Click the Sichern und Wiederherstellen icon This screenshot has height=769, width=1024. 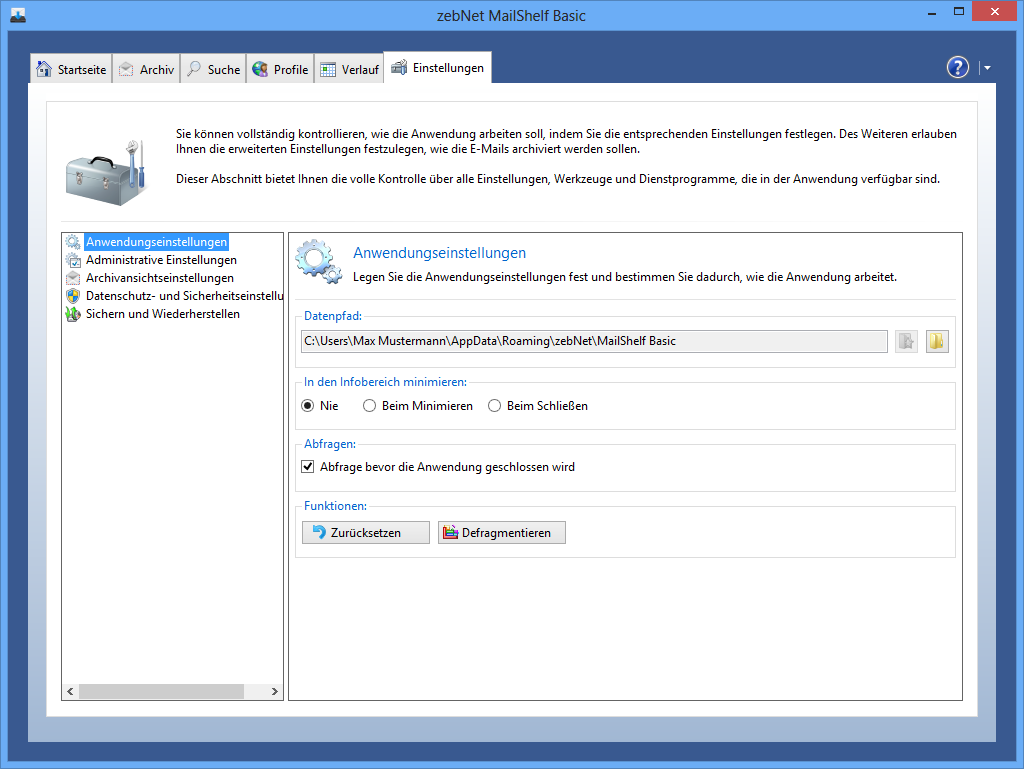click(73, 314)
